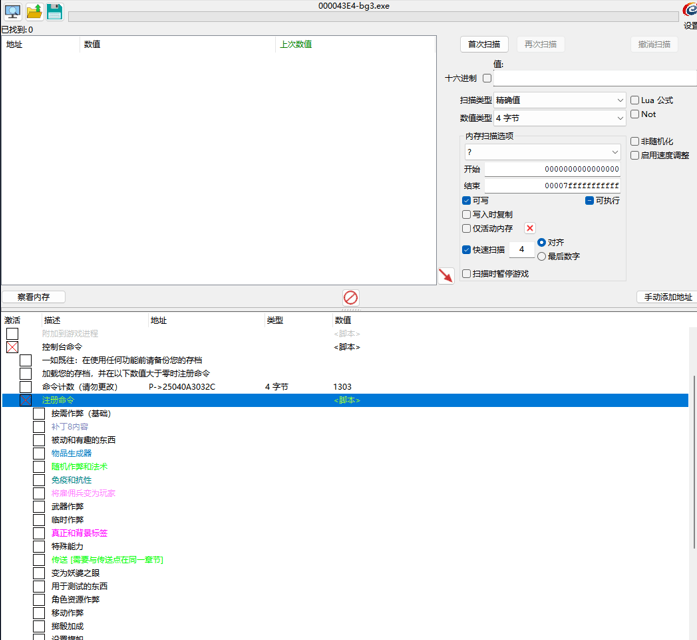Select the 对齐 radio button
Screen dimensions: 697x640
point(541,242)
